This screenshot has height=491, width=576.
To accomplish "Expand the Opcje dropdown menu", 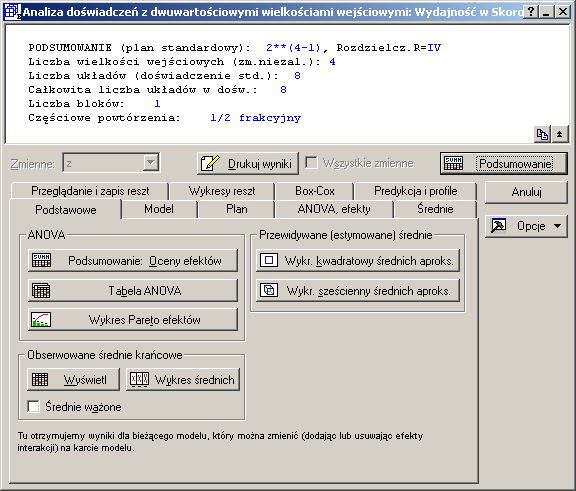I will (558, 226).
